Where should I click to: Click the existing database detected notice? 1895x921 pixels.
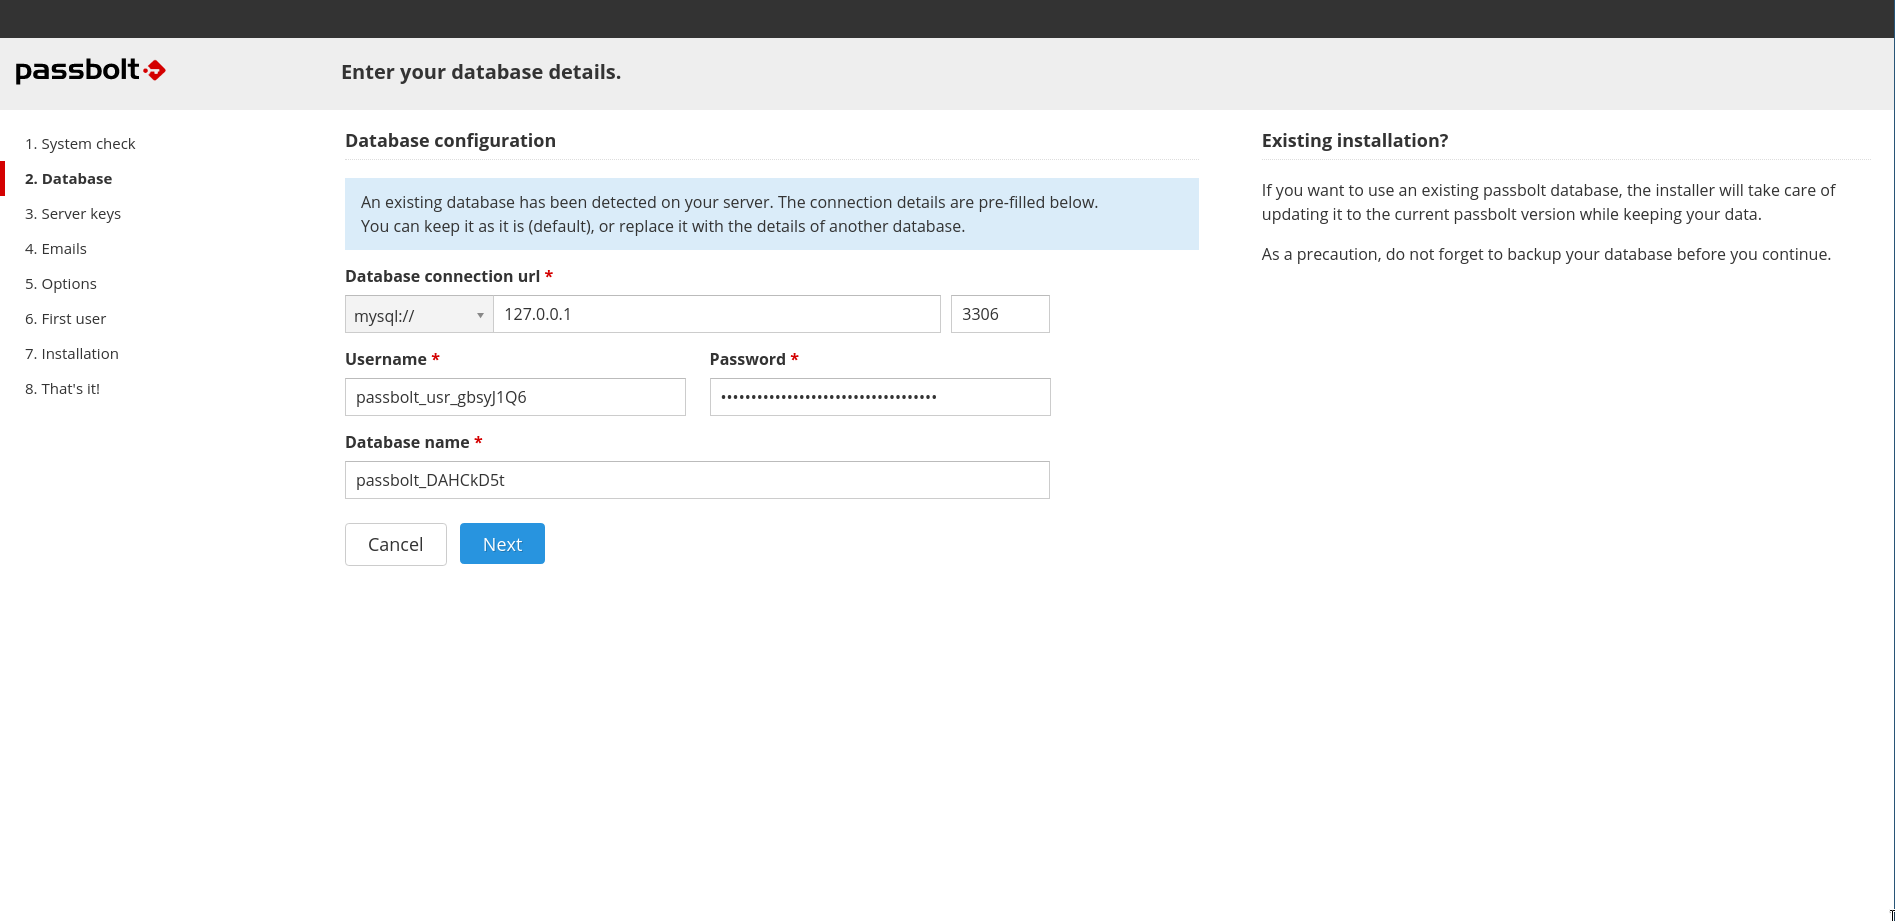click(x=772, y=214)
